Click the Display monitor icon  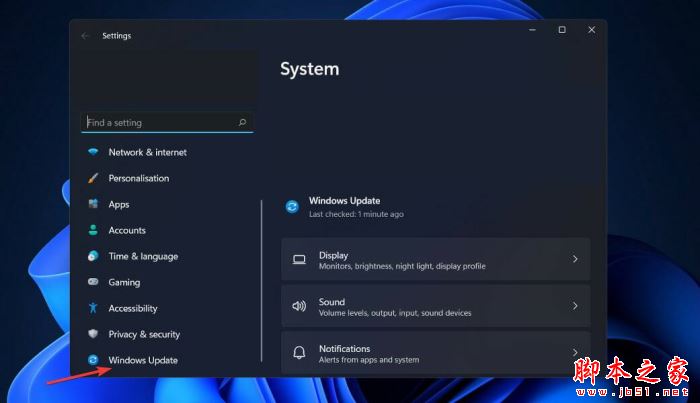click(x=299, y=259)
